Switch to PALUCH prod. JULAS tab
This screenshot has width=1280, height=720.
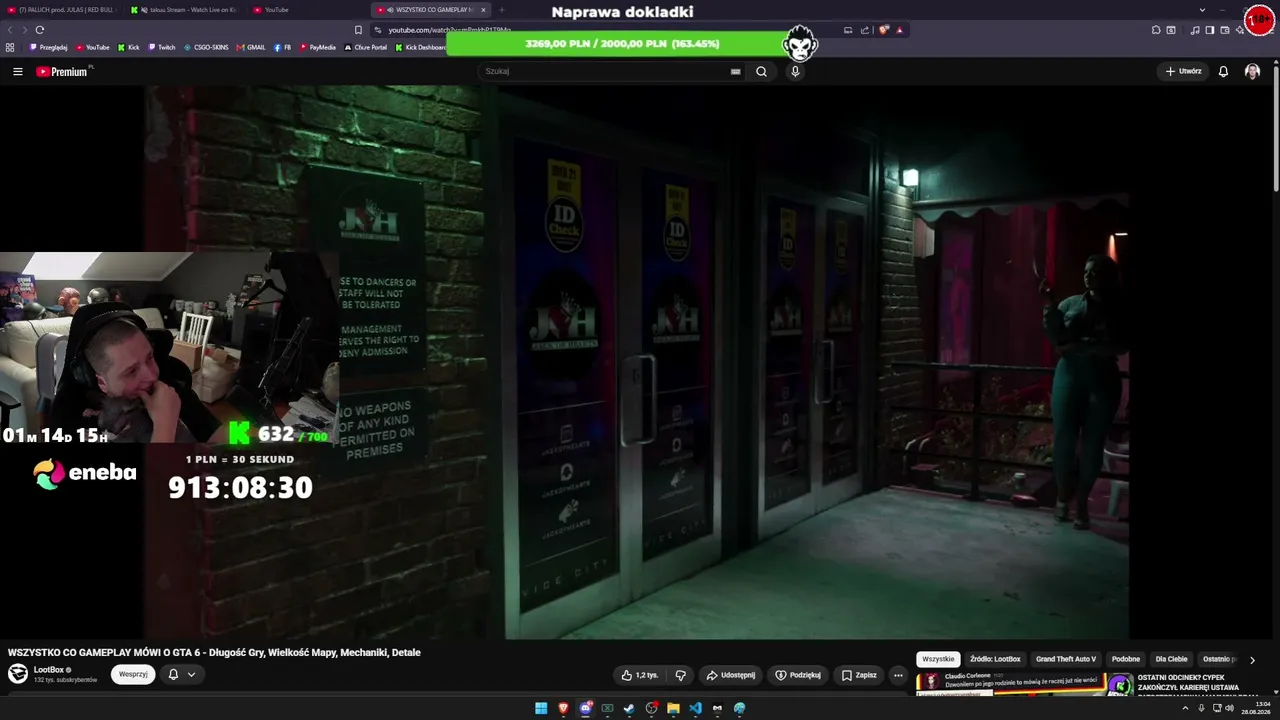click(62, 10)
